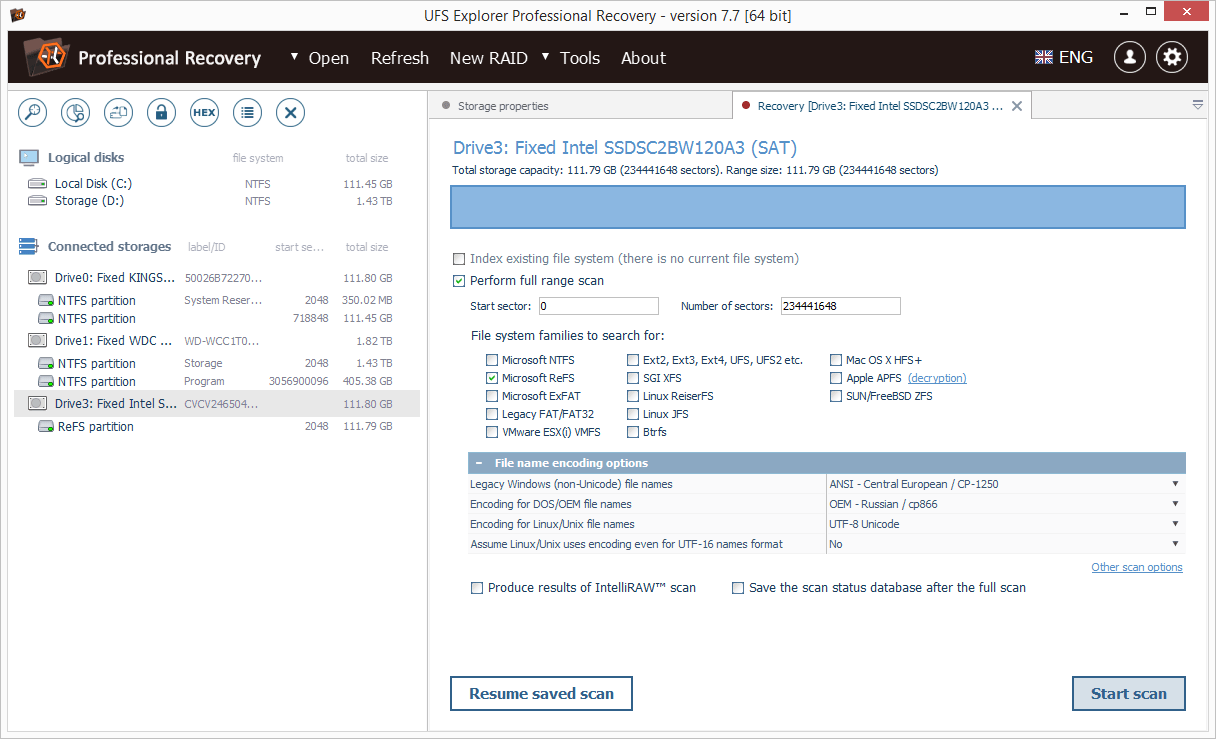Viewport: 1216px width, 739px height.
Task: Toggle Perform full range scan checkbox
Action: click(x=459, y=281)
